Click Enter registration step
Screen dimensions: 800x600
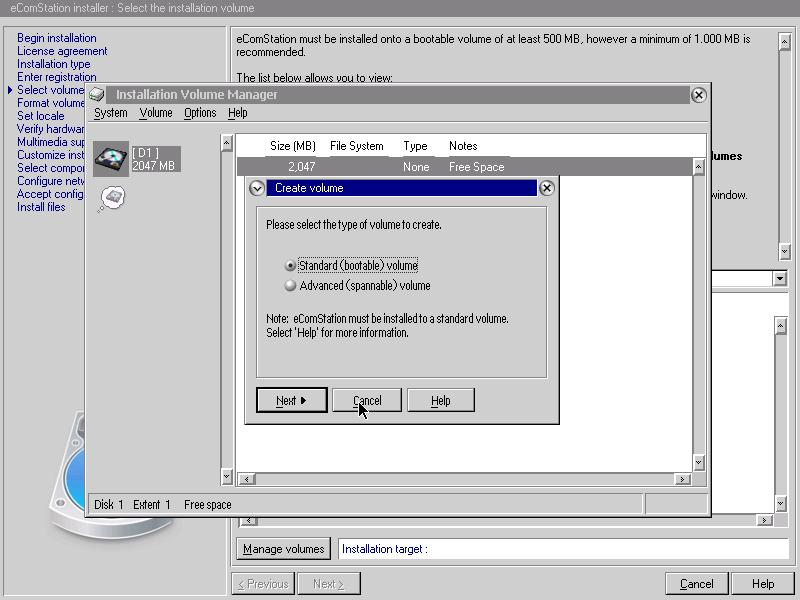[x=57, y=77]
